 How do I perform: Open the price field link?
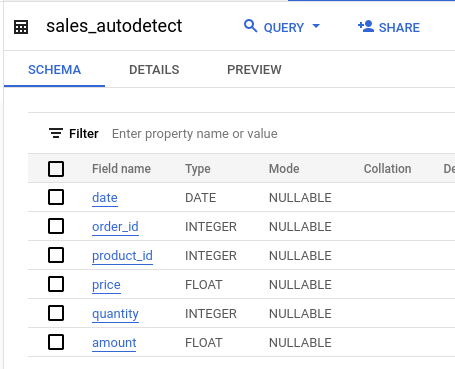[x=106, y=285]
